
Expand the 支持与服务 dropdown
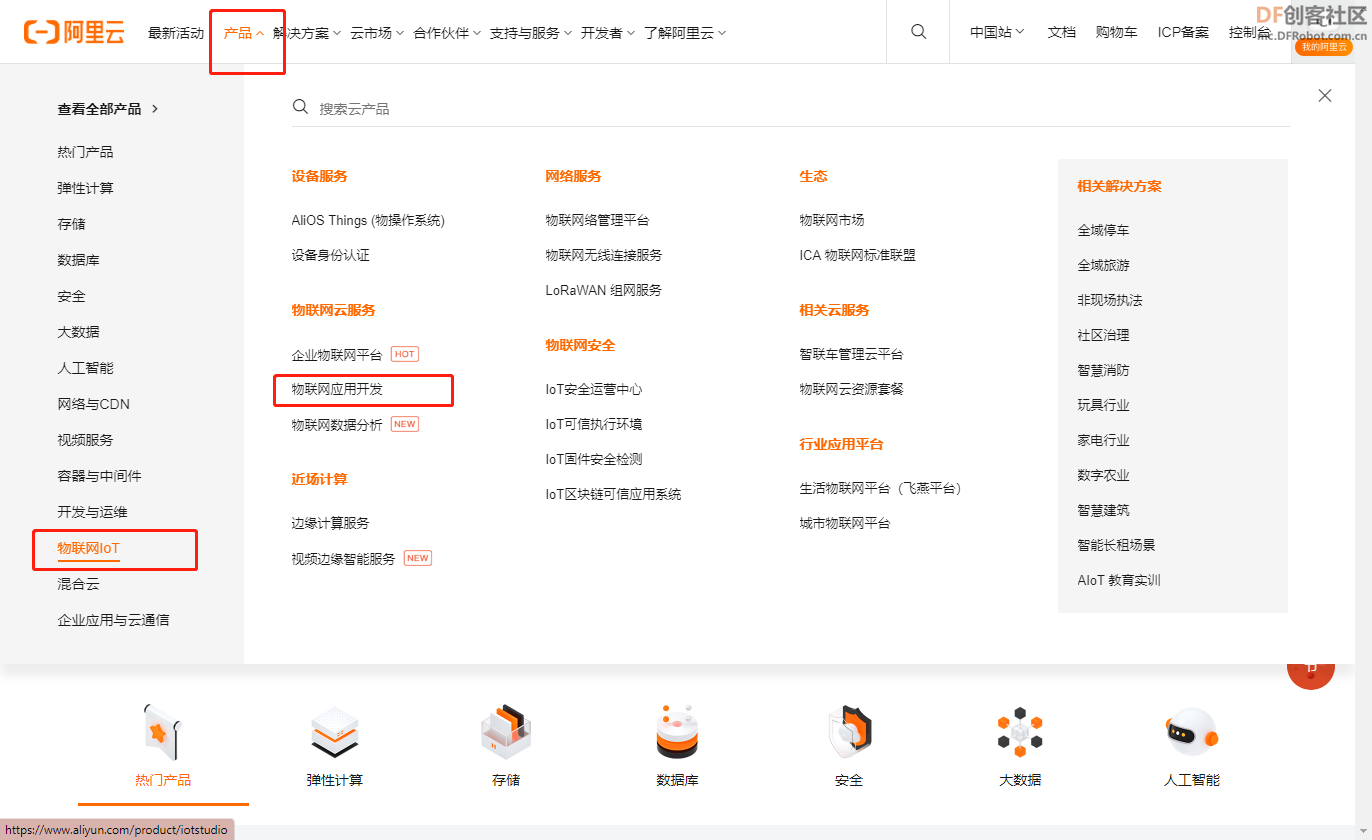pyautogui.click(x=531, y=33)
